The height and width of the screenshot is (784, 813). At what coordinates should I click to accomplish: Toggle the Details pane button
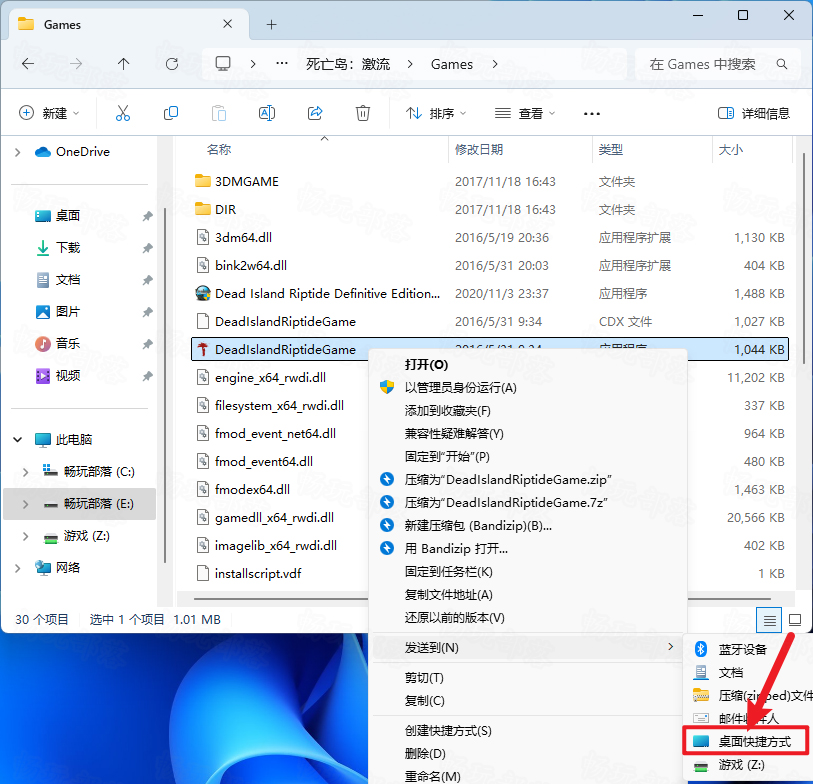[x=753, y=113]
